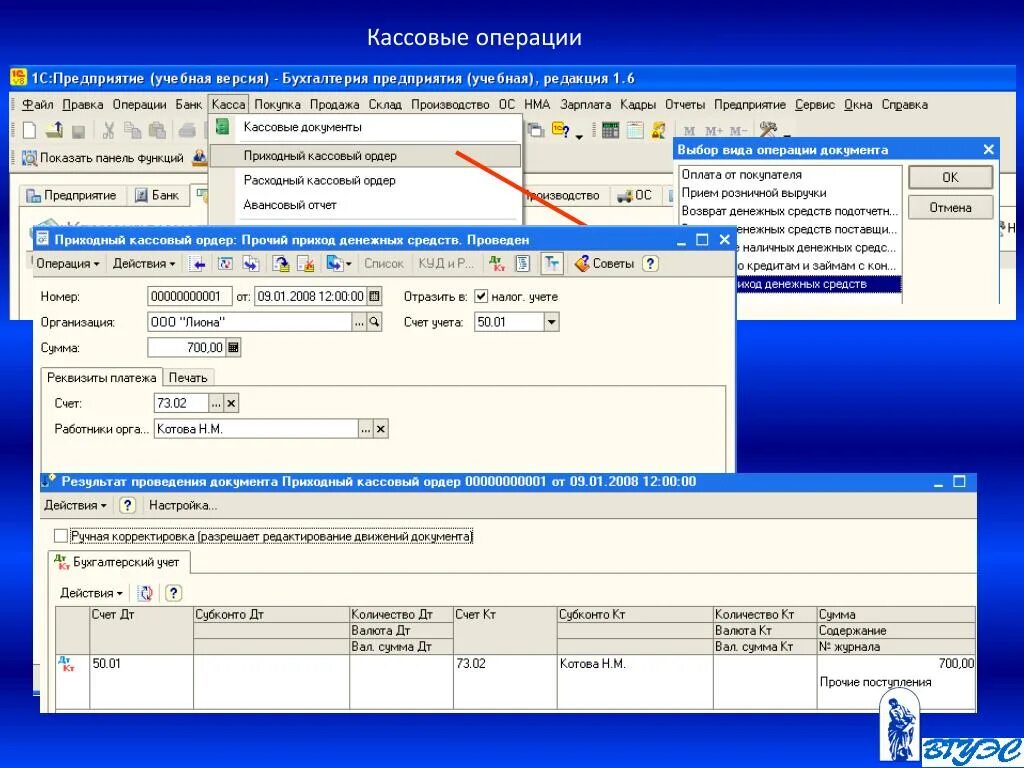Click the document list icon next to Дт/Кт

522,264
